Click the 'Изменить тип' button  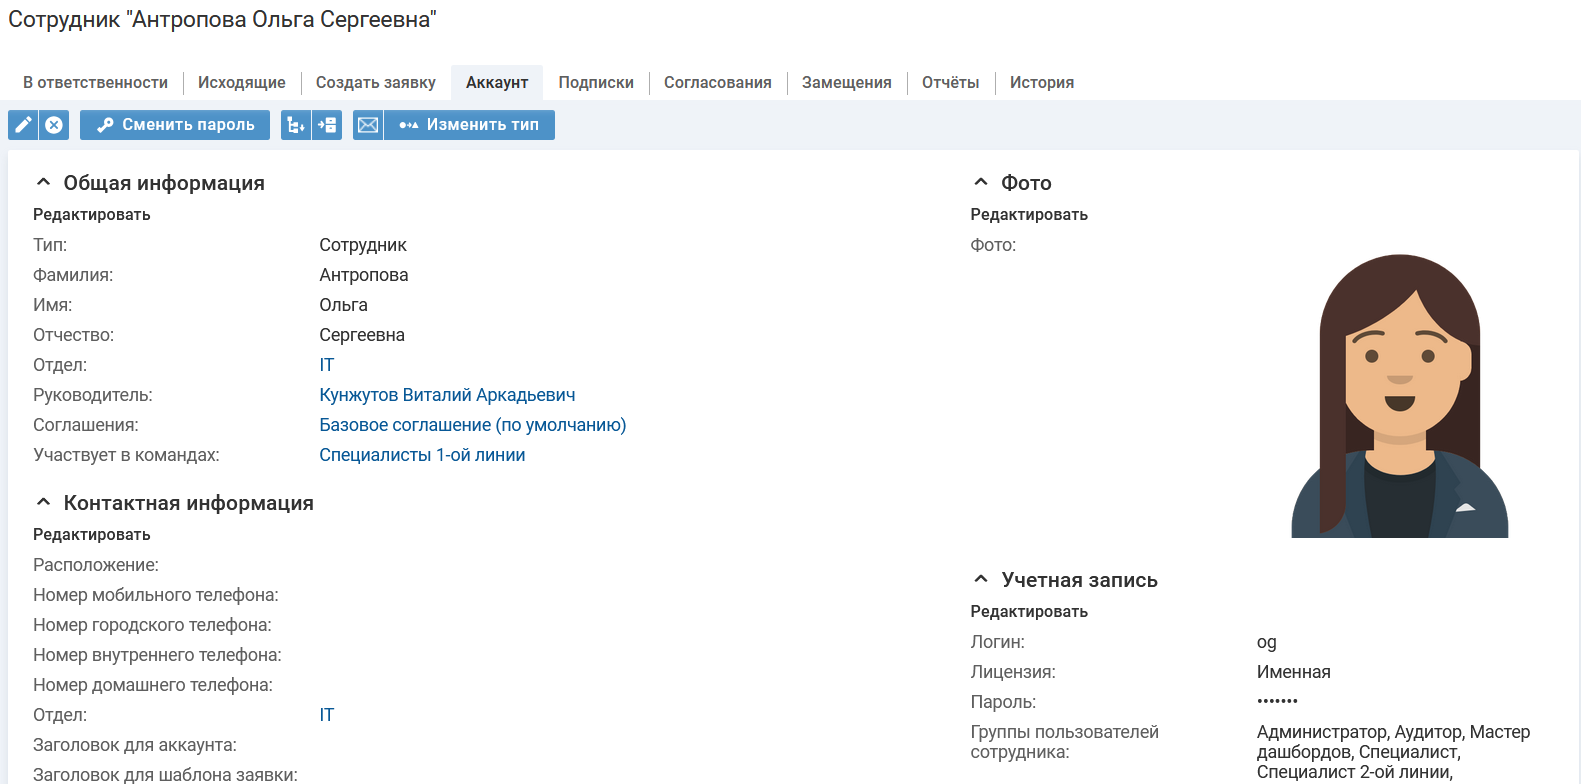[469, 125]
